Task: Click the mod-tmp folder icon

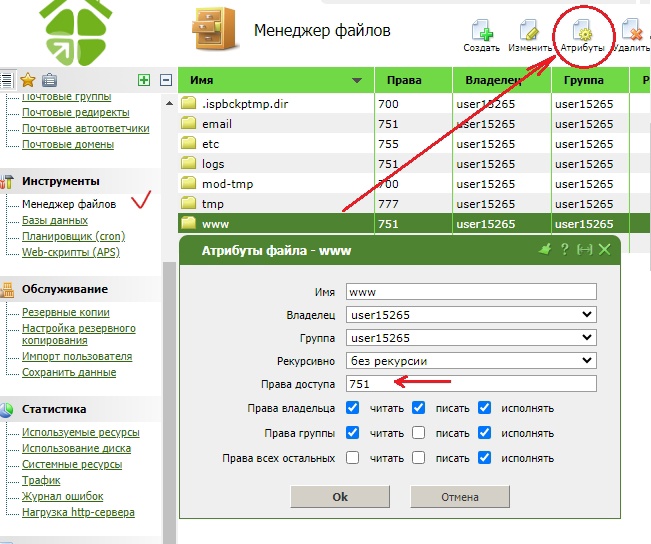Action: coord(188,183)
